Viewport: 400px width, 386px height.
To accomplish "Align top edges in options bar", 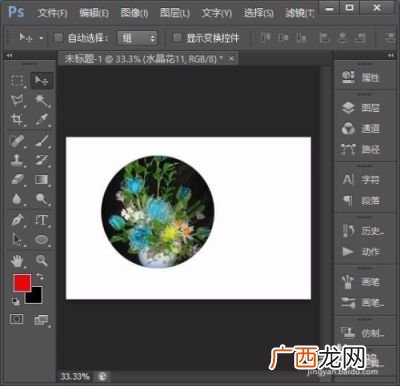I will (265, 38).
